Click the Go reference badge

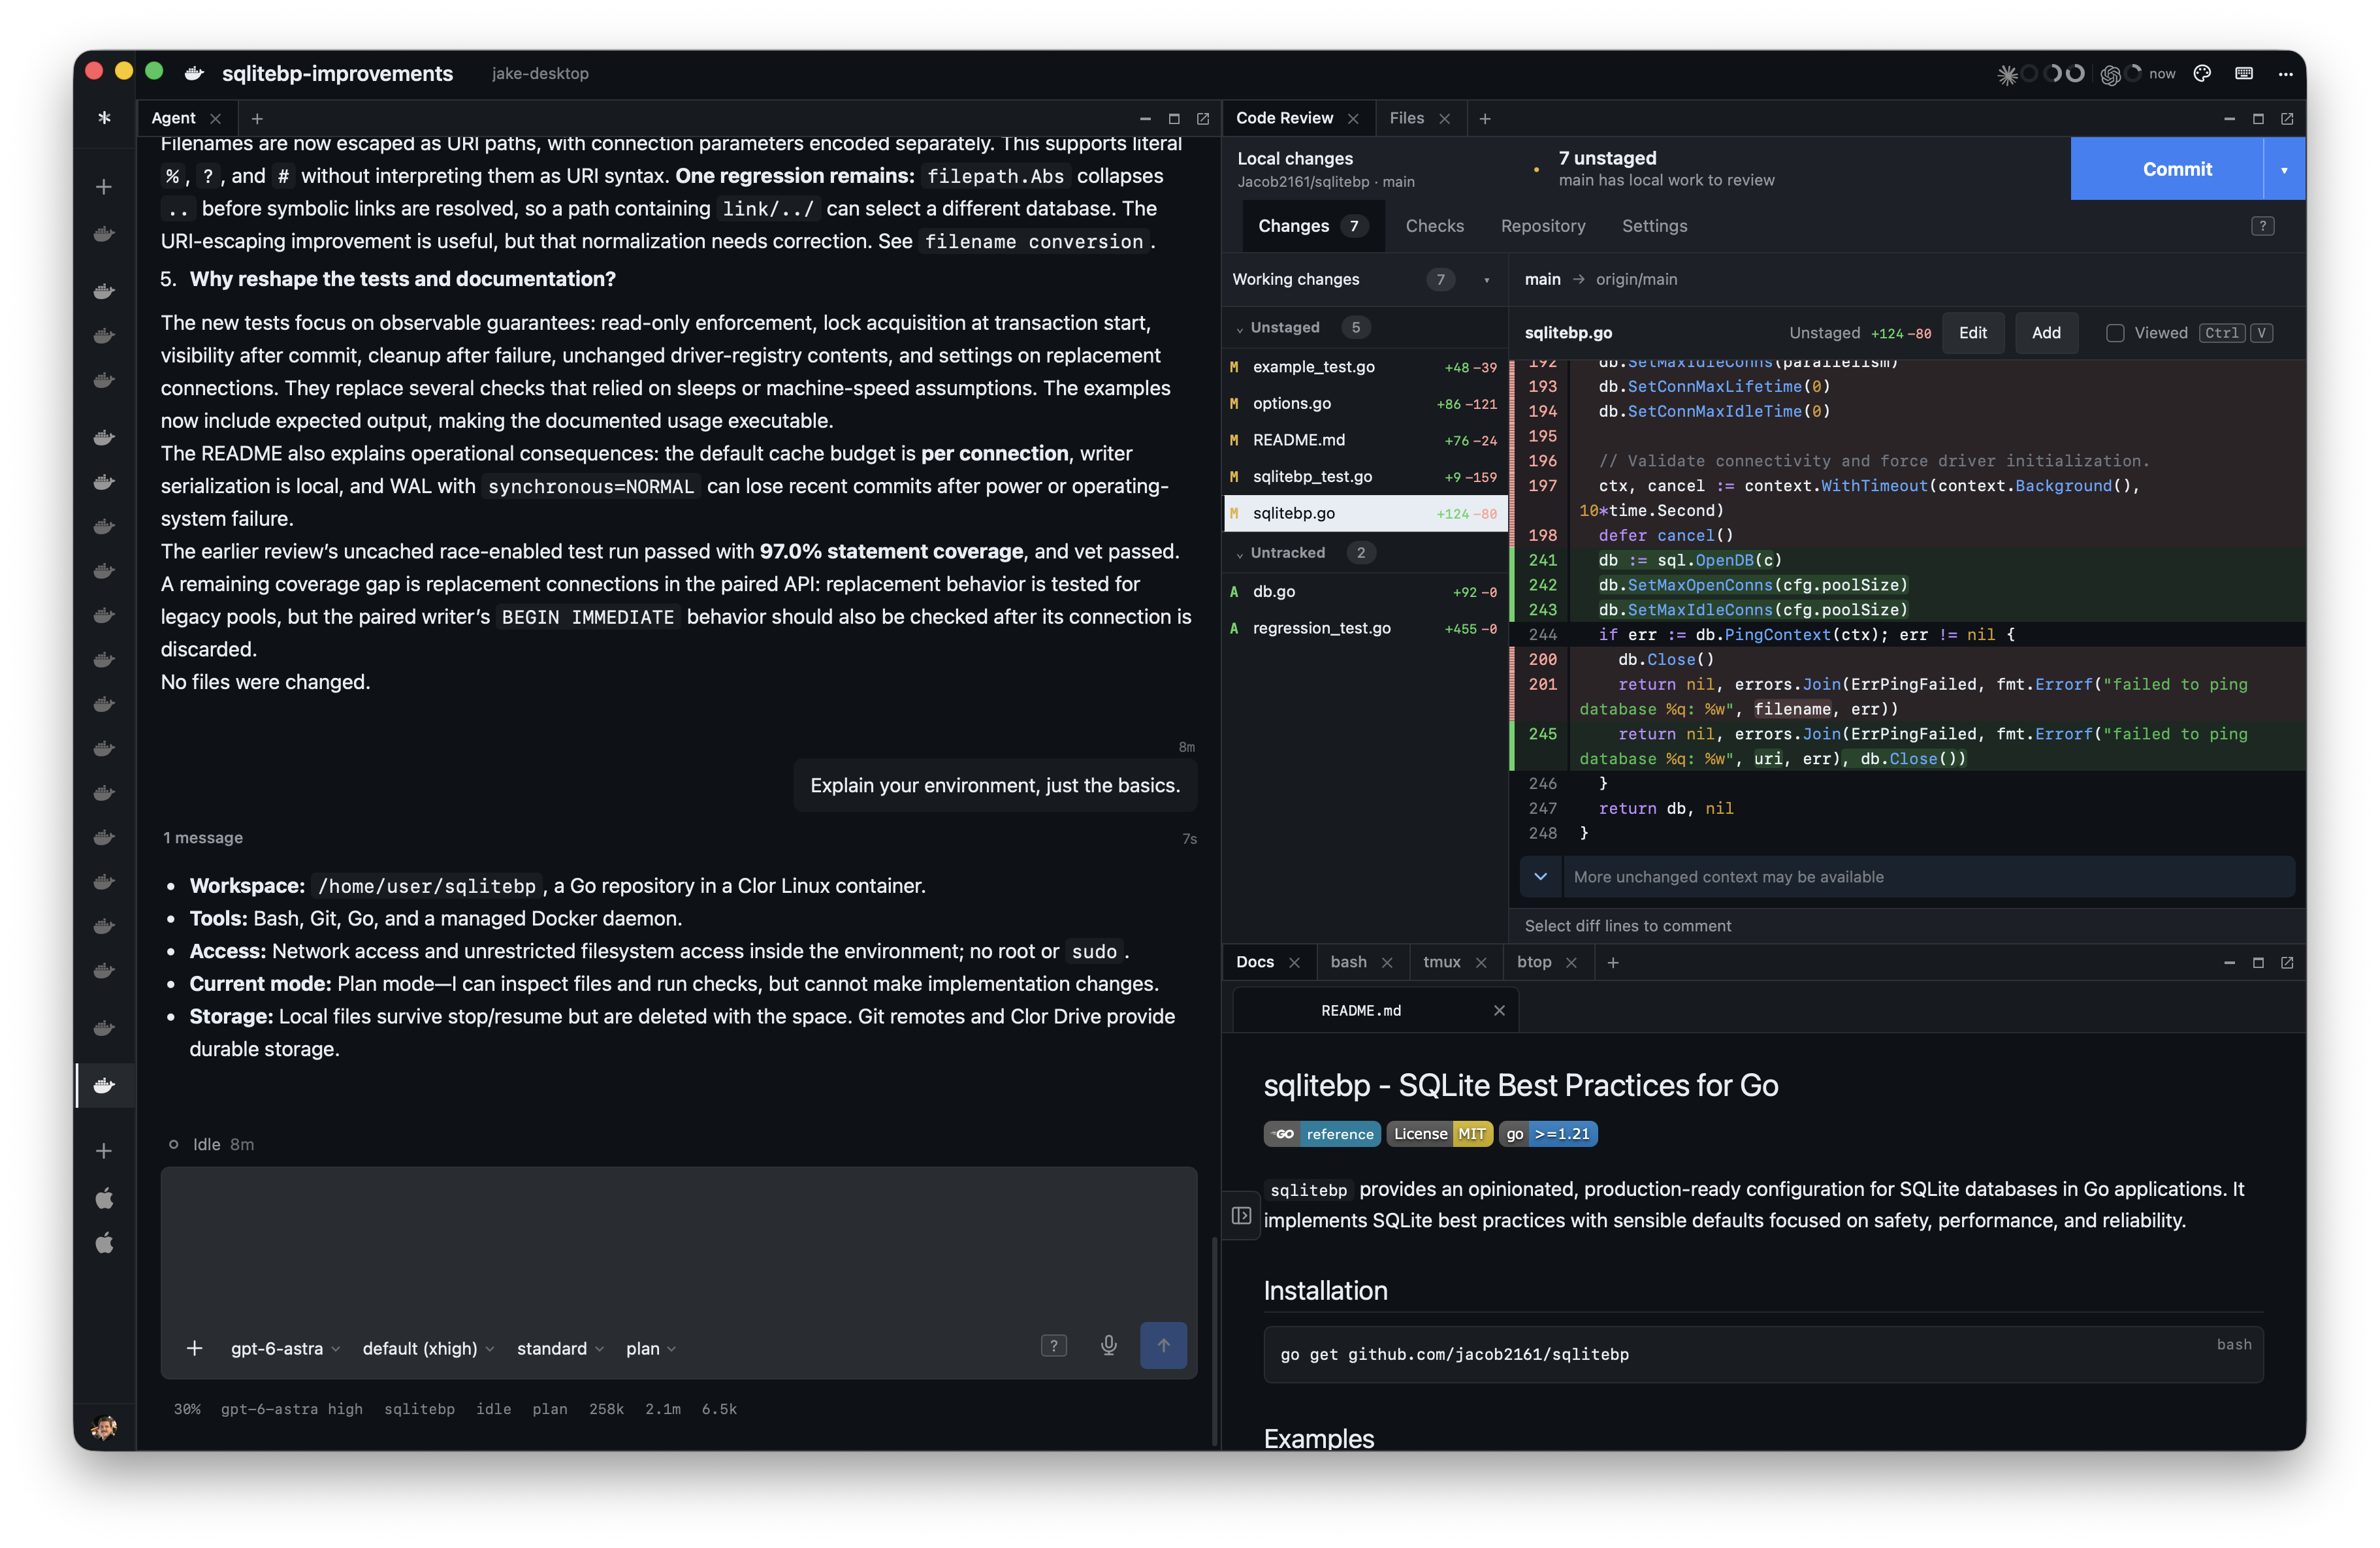1322,1134
